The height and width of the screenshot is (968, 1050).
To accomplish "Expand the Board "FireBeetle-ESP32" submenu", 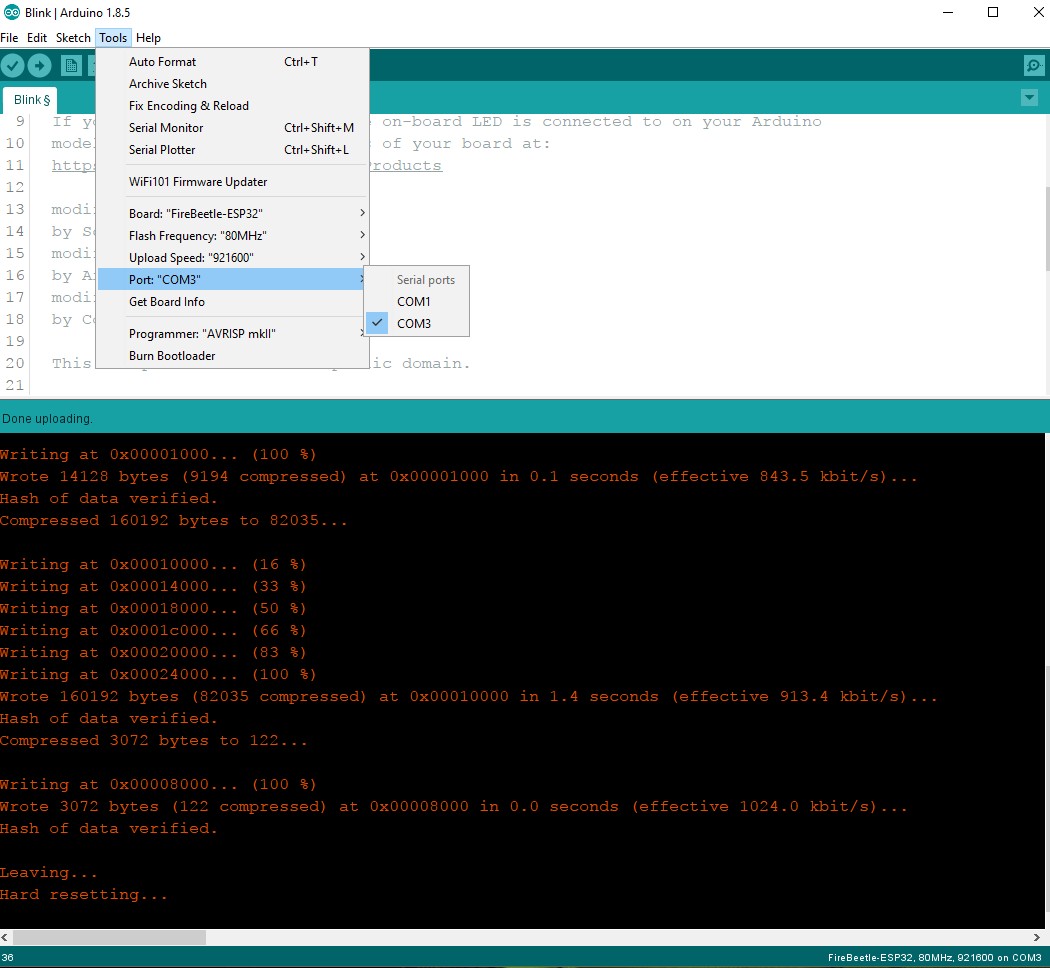I will [x=233, y=214].
